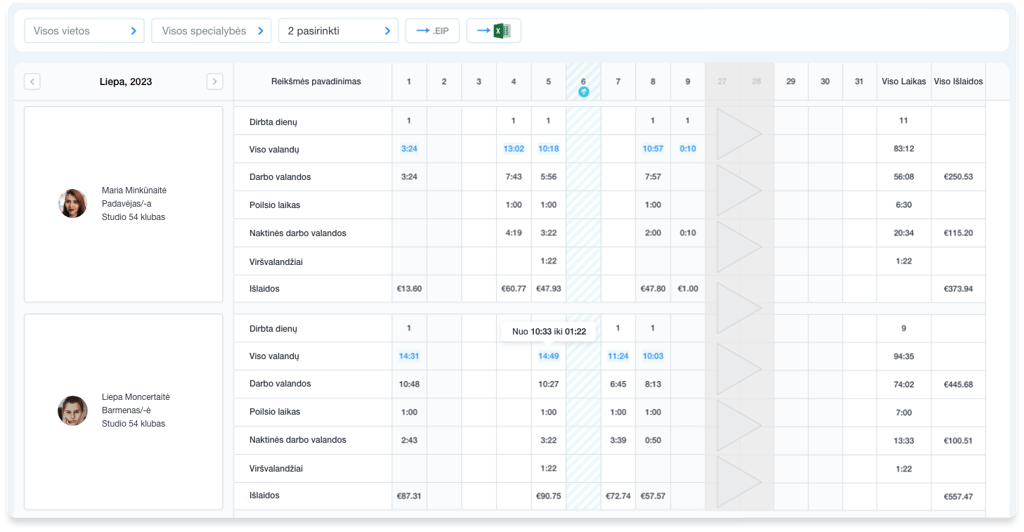Select the Viso Laikas column header
This screenshot has width=1024, height=532.
[x=903, y=81]
